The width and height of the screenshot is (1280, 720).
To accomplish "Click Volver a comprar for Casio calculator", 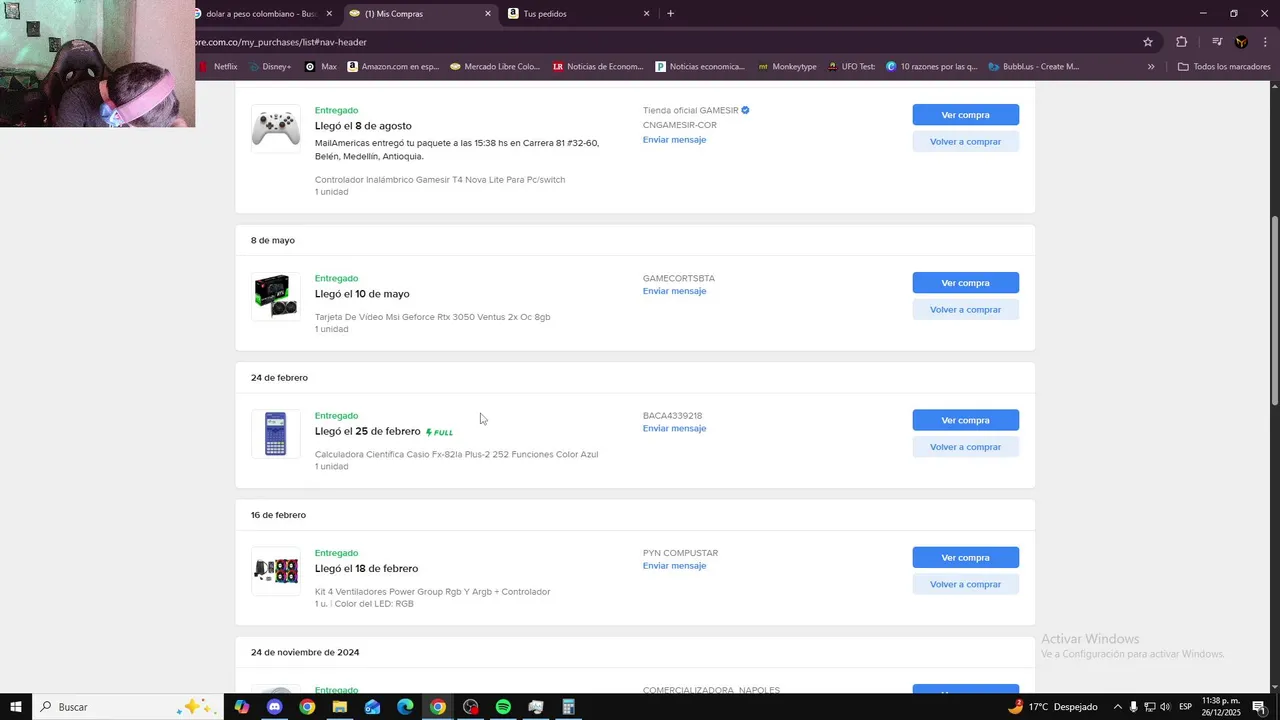I will point(965,447).
